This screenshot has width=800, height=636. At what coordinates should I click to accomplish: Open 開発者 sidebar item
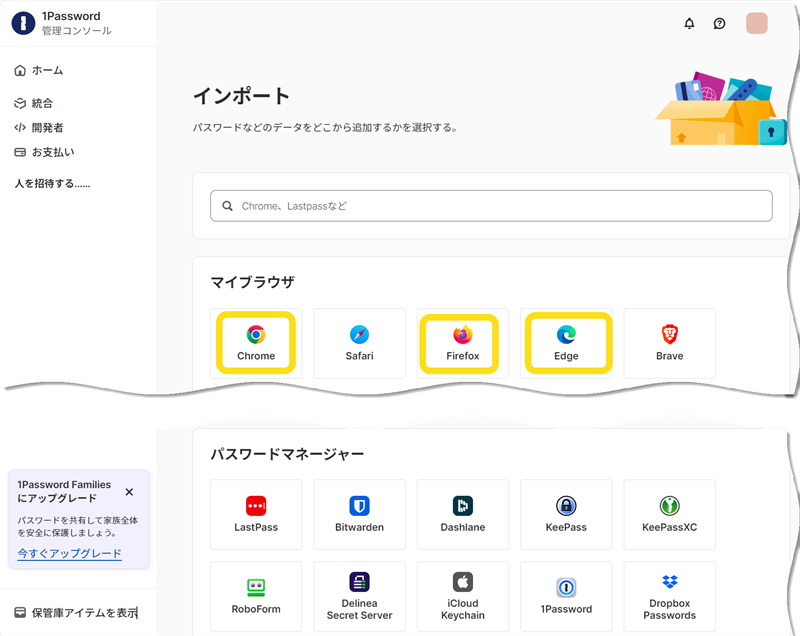click(x=39, y=128)
